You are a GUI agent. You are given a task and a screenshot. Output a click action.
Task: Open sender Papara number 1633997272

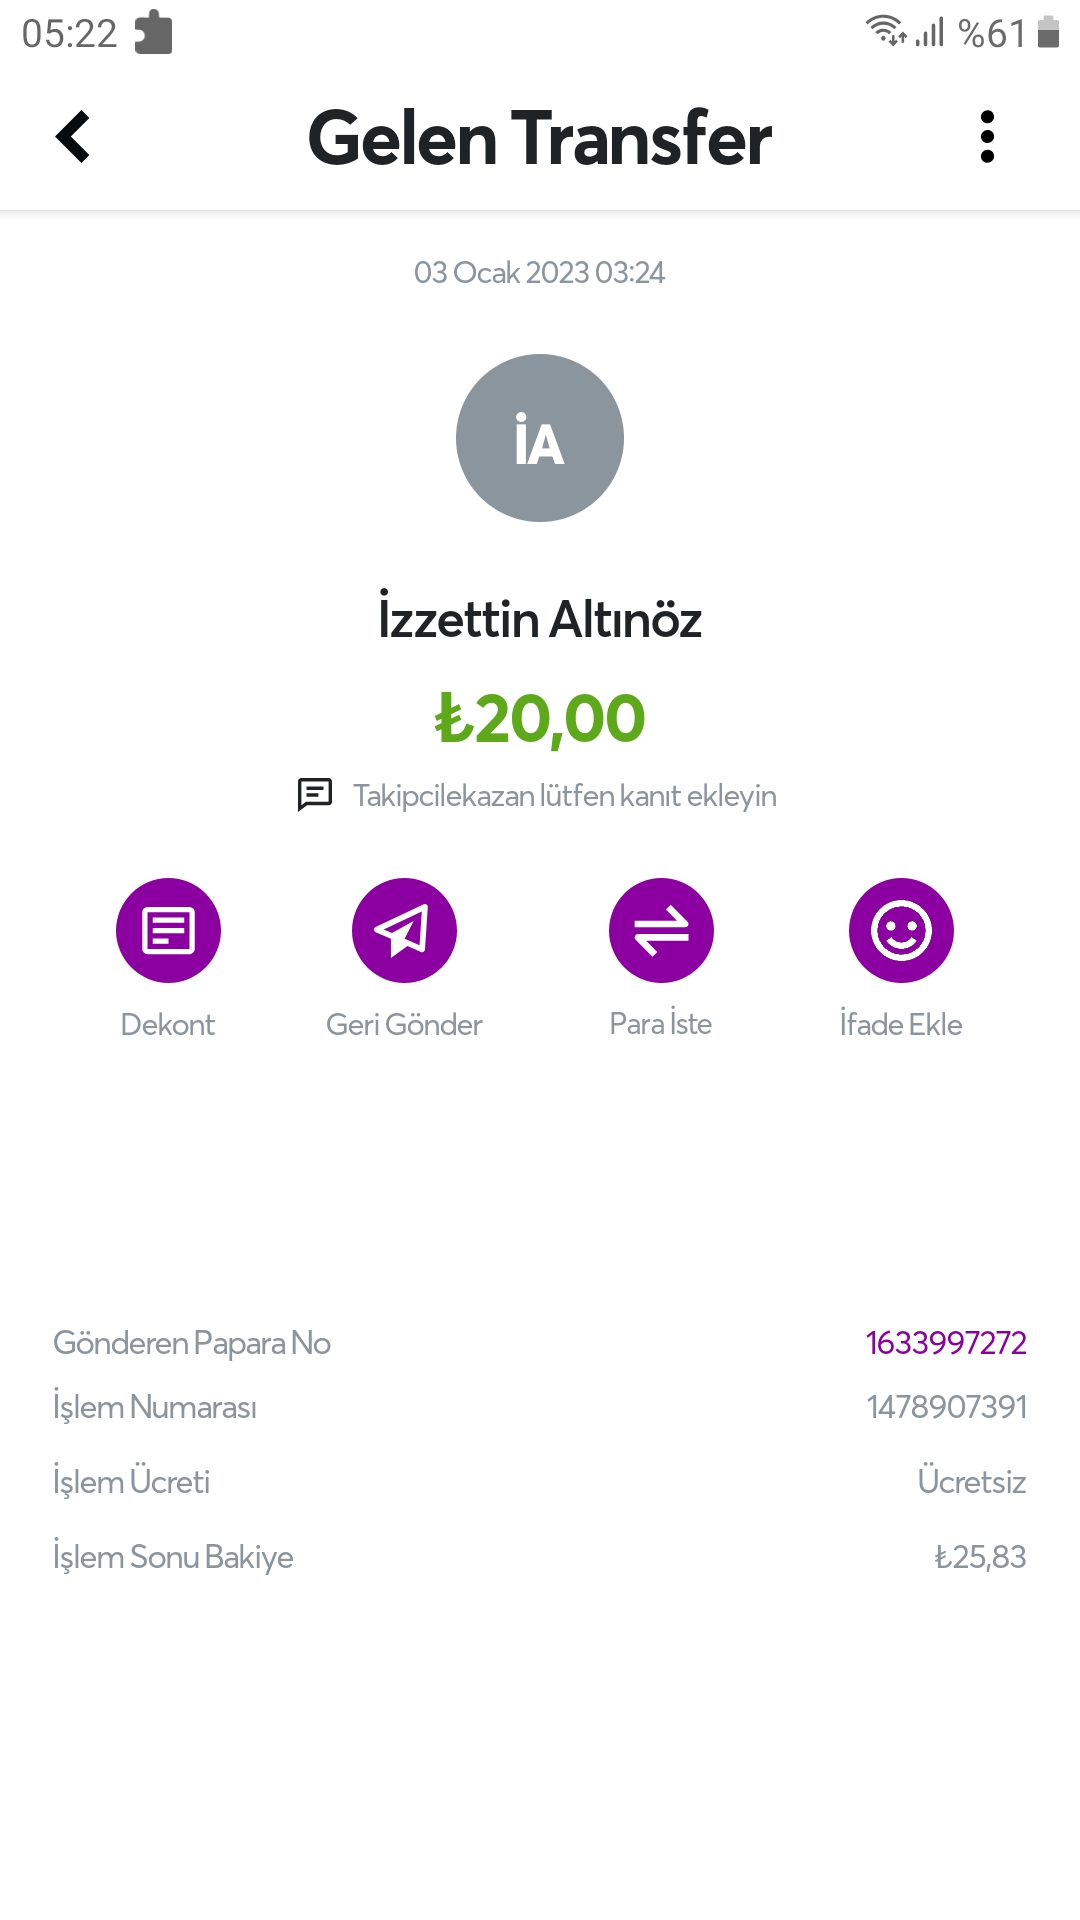pyautogui.click(x=946, y=1342)
